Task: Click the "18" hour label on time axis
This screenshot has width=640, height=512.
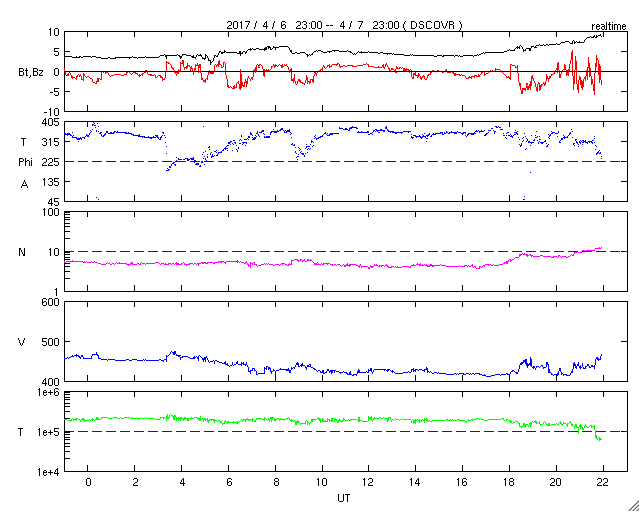Action: click(x=509, y=482)
